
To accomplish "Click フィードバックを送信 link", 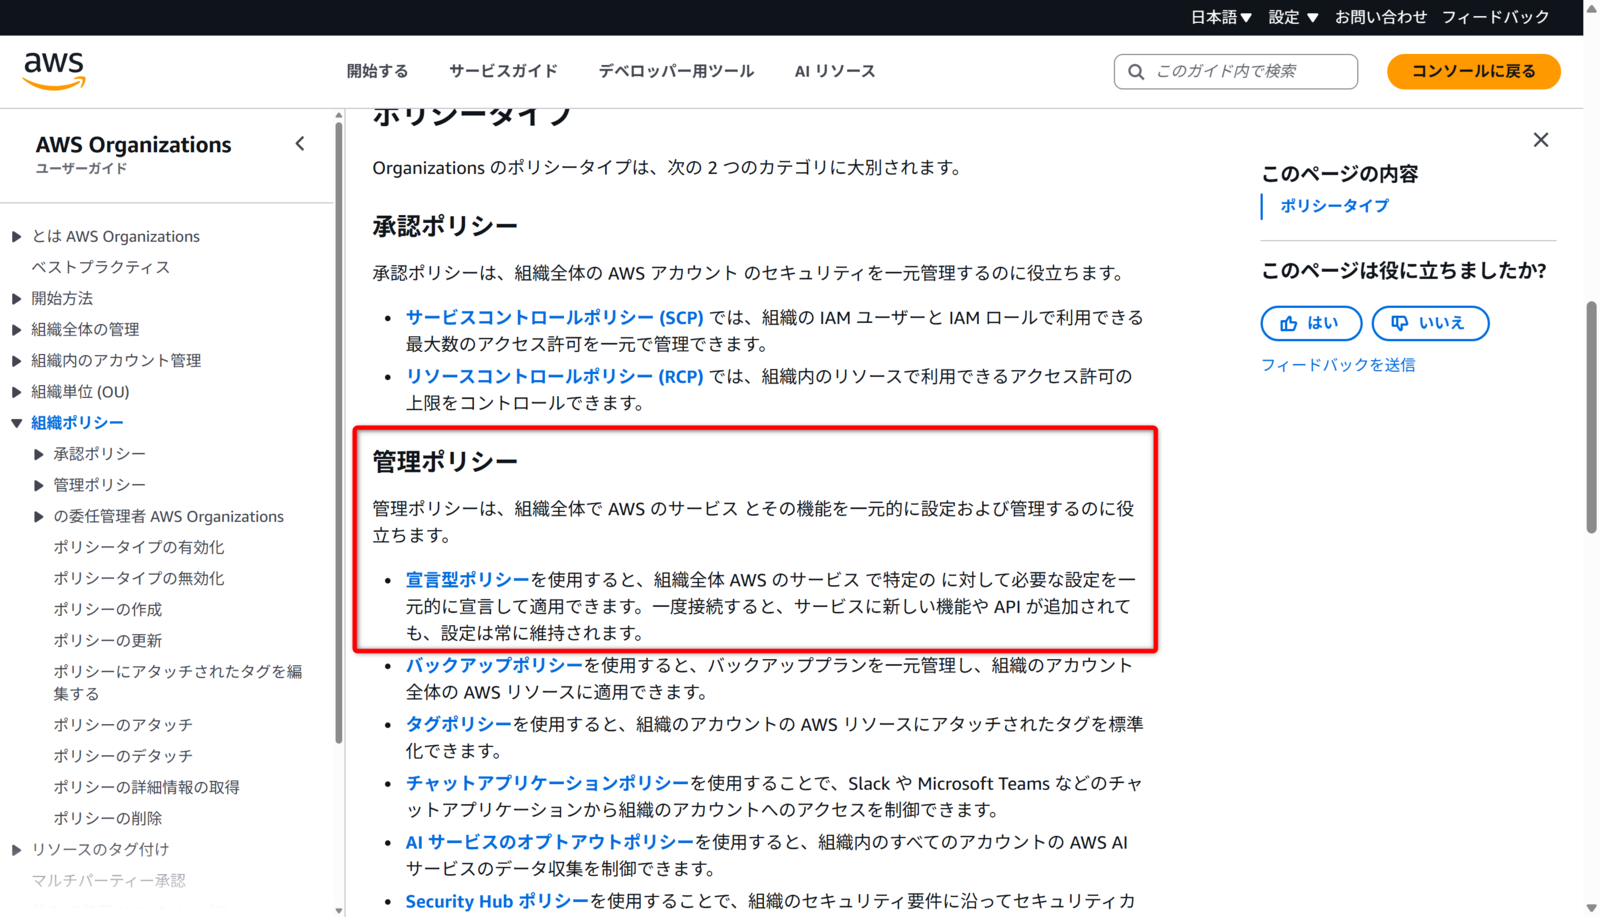I will [x=1338, y=365].
